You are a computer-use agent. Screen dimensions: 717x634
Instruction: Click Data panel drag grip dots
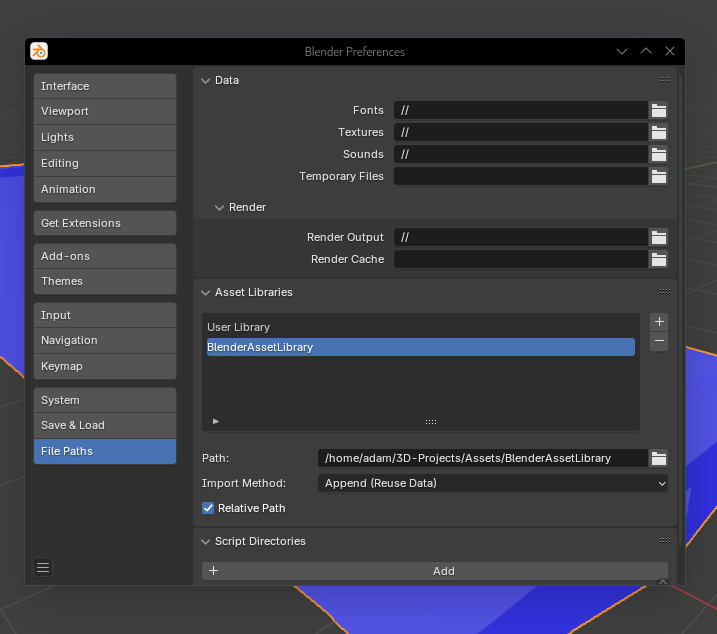(x=665, y=80)
